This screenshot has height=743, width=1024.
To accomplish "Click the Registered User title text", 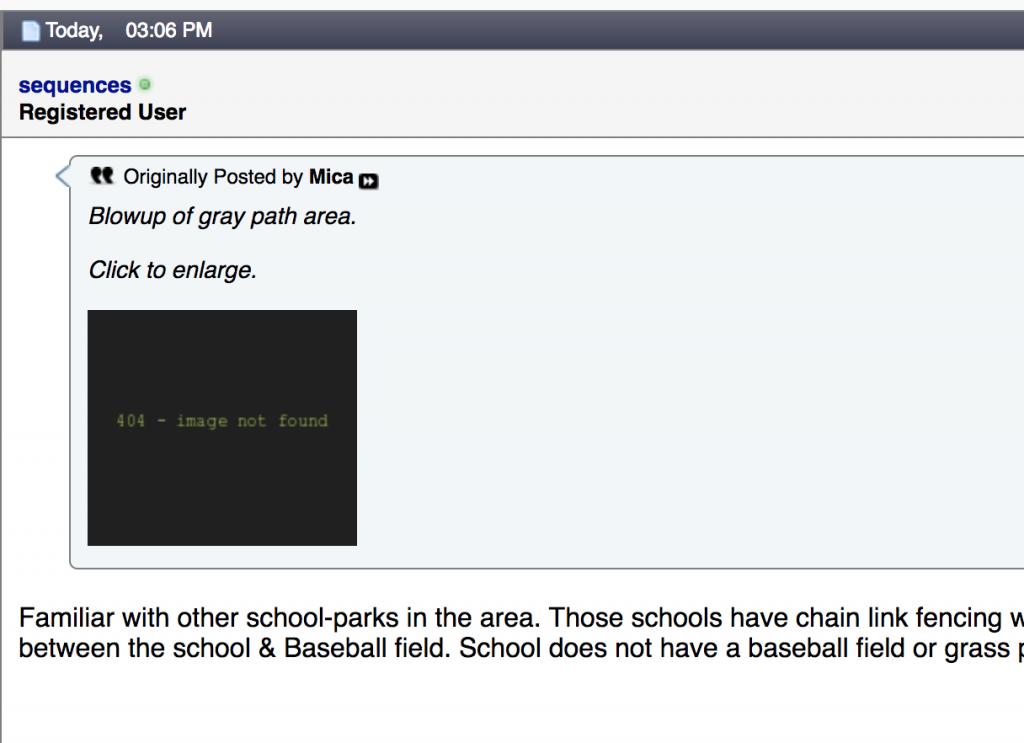I will click(102, 112).
